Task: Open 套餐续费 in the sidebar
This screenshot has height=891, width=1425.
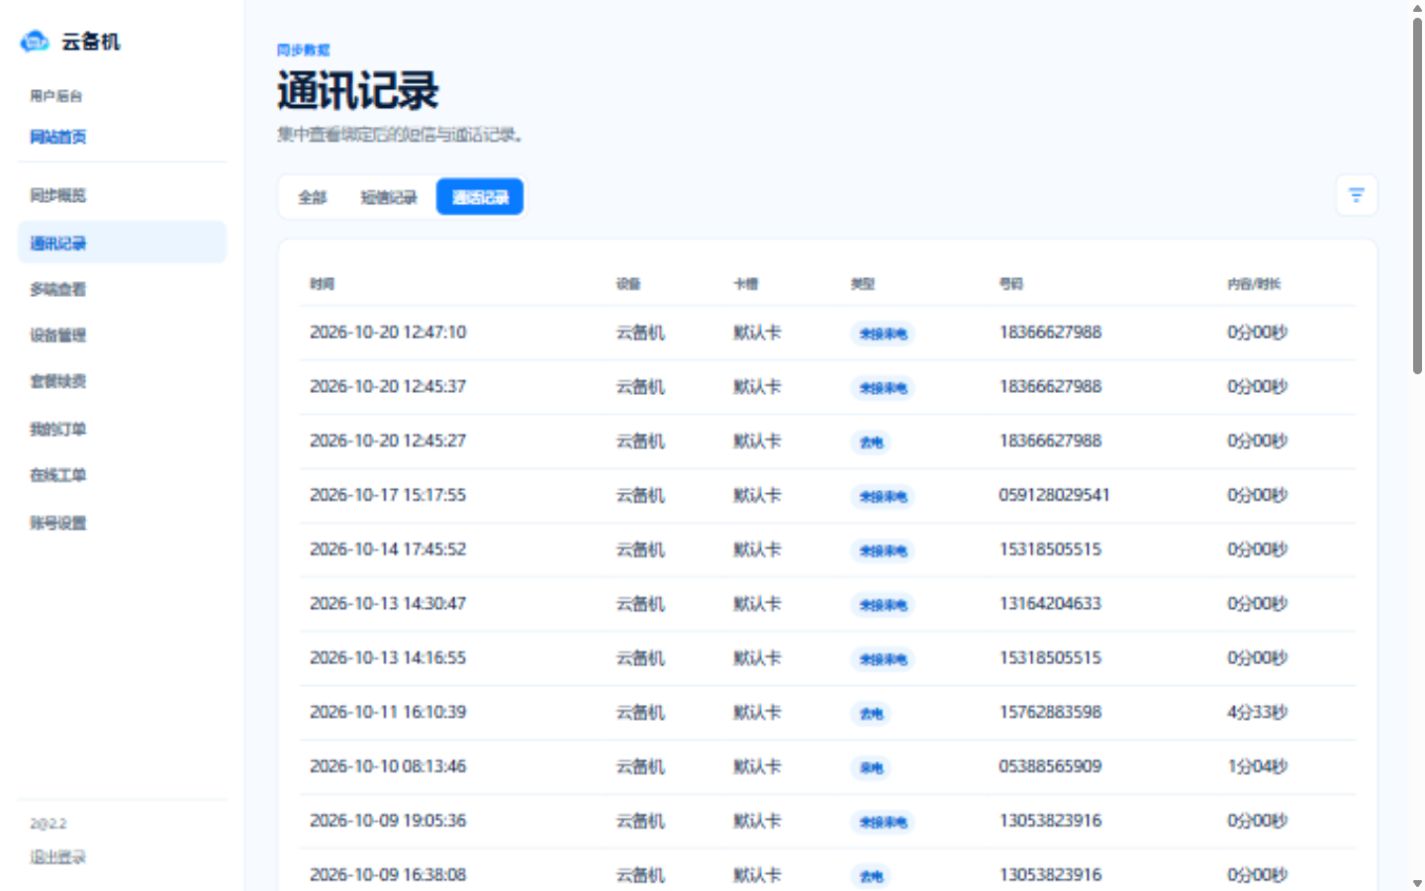Action: pos(122,381)
